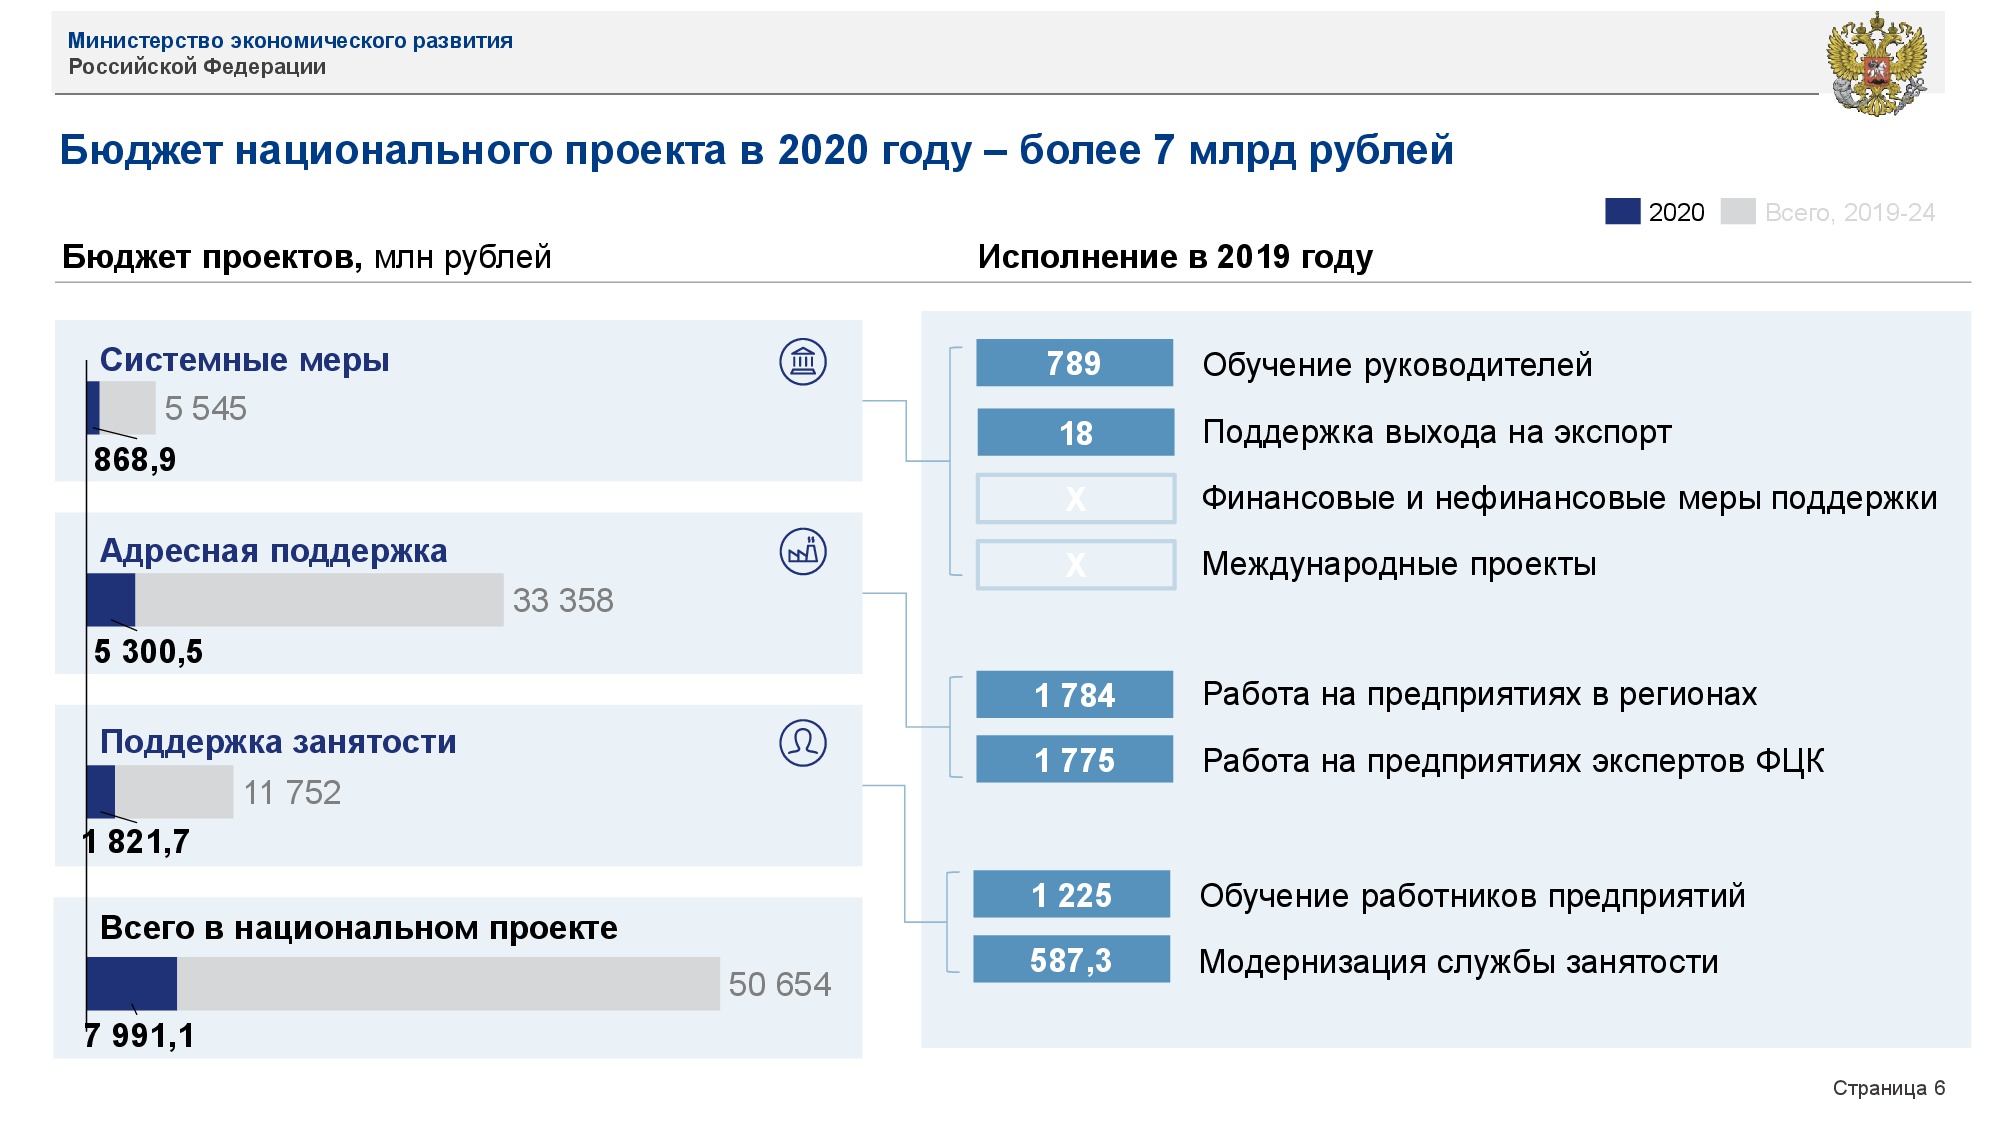The width and height of the screenshot is (2000, 1125).
Task: Click Всего в национальном проекте title
Action: coord(359,928)
